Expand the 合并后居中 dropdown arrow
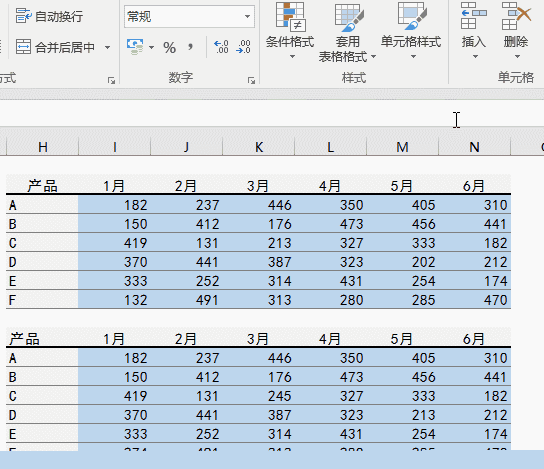The height and width of the screenshot is (469, 544). [x=108, y=47]
